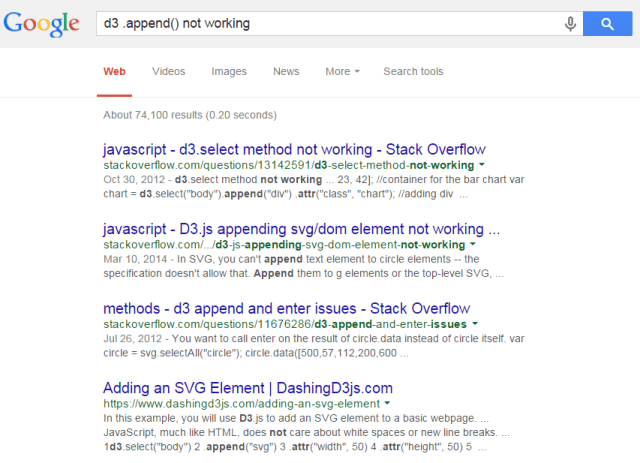This screenshot has width=640, height=463.
Task: Open 'Adding an SVG Element | DashingD3js.com' result
Action: [248, 388]
